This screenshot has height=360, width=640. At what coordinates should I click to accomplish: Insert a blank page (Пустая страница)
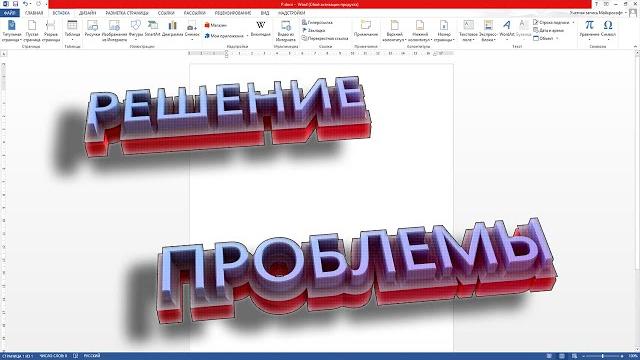32,31
